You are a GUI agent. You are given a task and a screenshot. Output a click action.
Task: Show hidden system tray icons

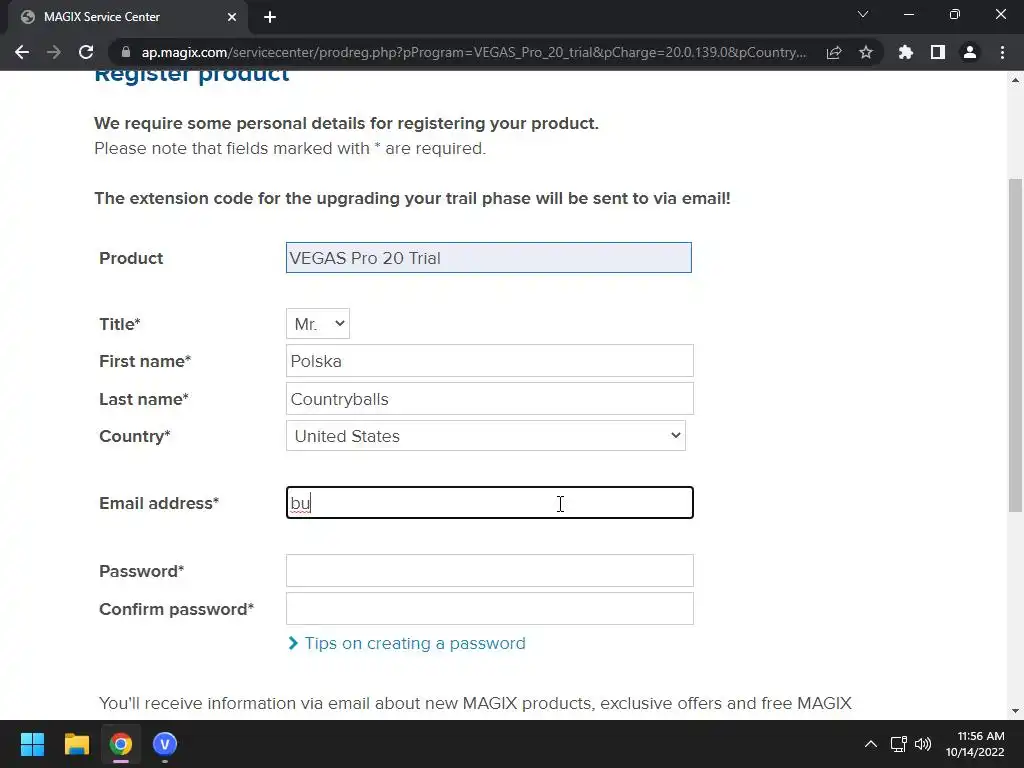pyautogui.click(x=871, y=744)
